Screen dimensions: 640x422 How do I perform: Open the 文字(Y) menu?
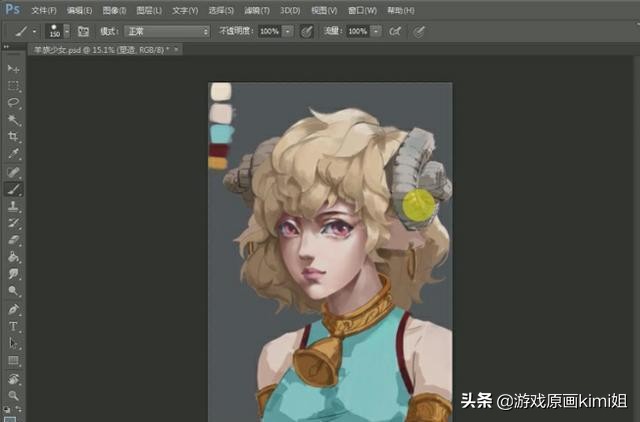click(185, 11)
